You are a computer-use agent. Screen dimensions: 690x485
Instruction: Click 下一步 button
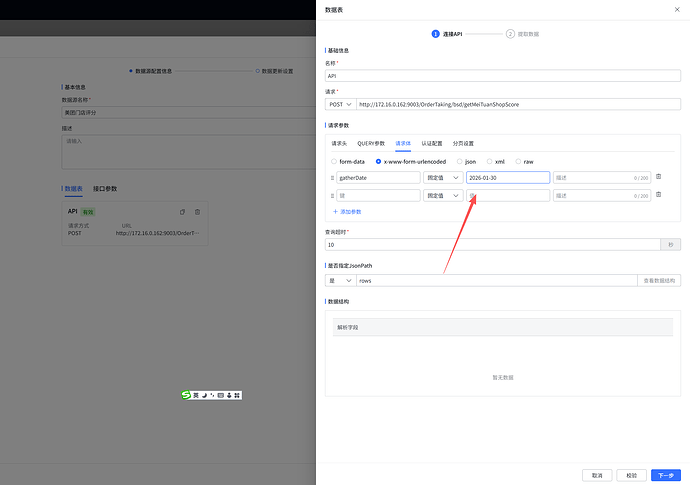point(665,475)
